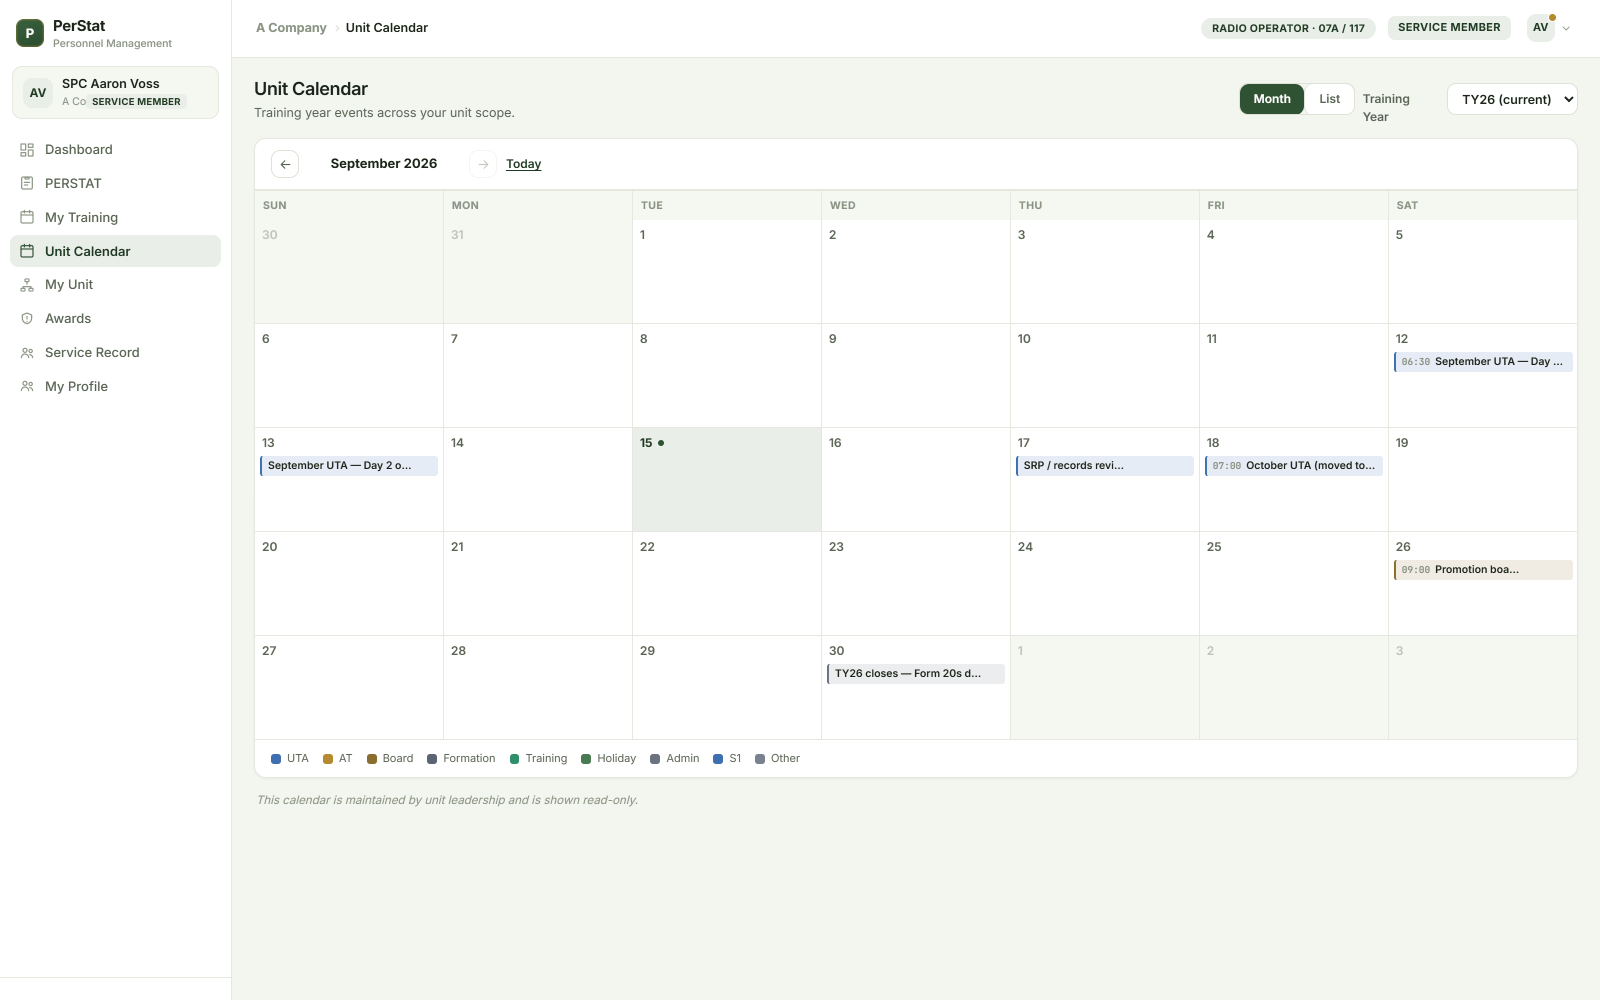The image size is (1600, 1000).
Task: Open September UTA — Day event on 12th
Action: (1483, 362)
